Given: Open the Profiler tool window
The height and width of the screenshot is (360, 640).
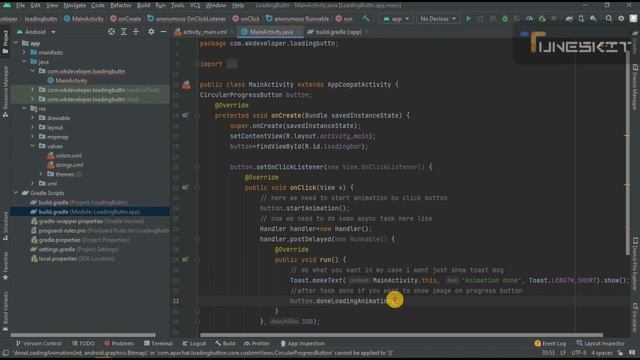Looking at the screenshot, I should [257, 343].
